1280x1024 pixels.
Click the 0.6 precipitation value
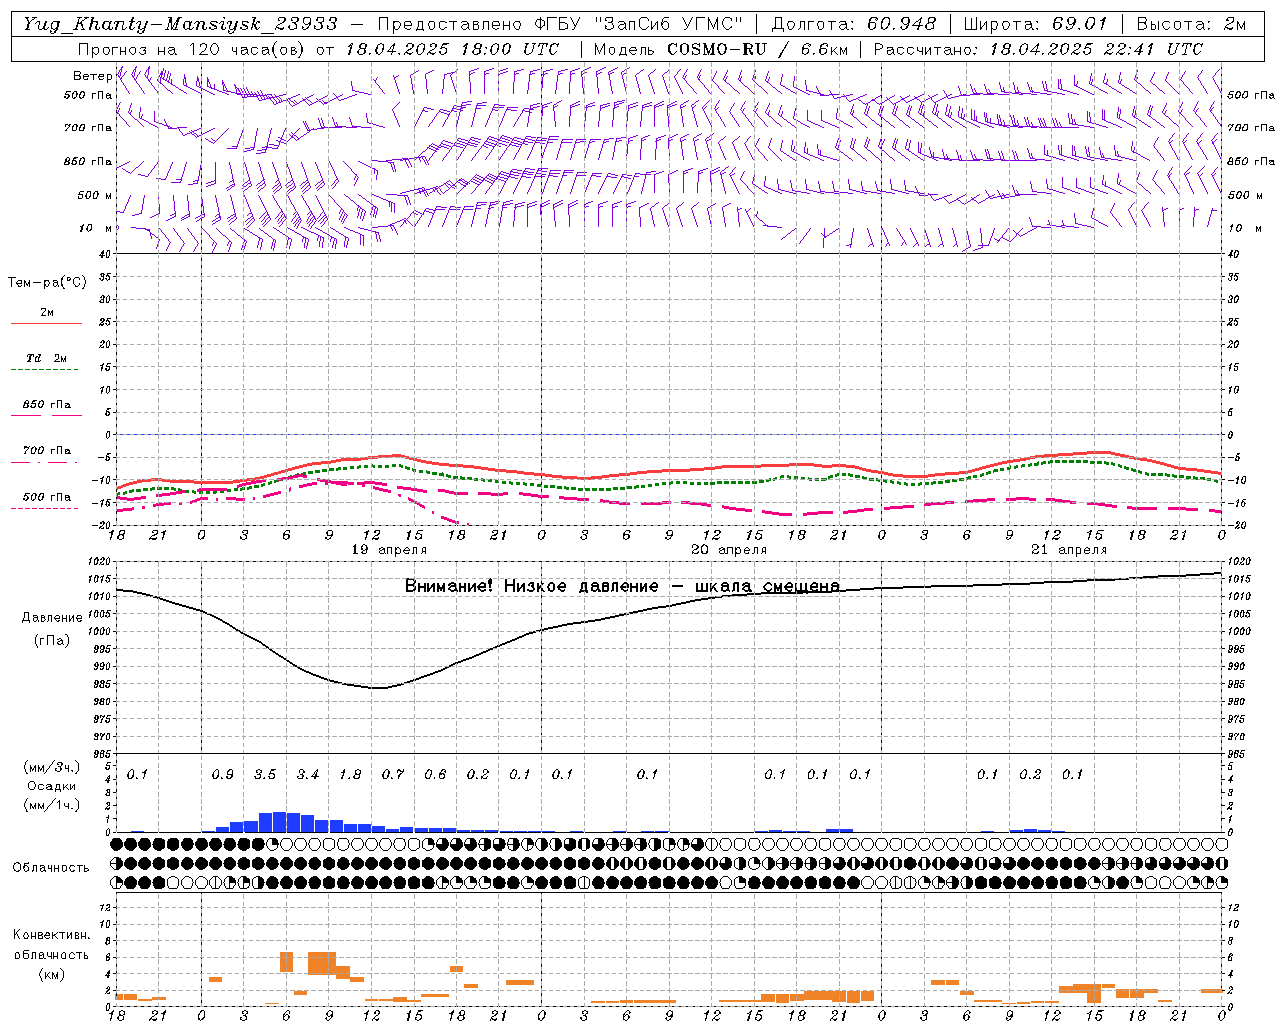[435, 774]
